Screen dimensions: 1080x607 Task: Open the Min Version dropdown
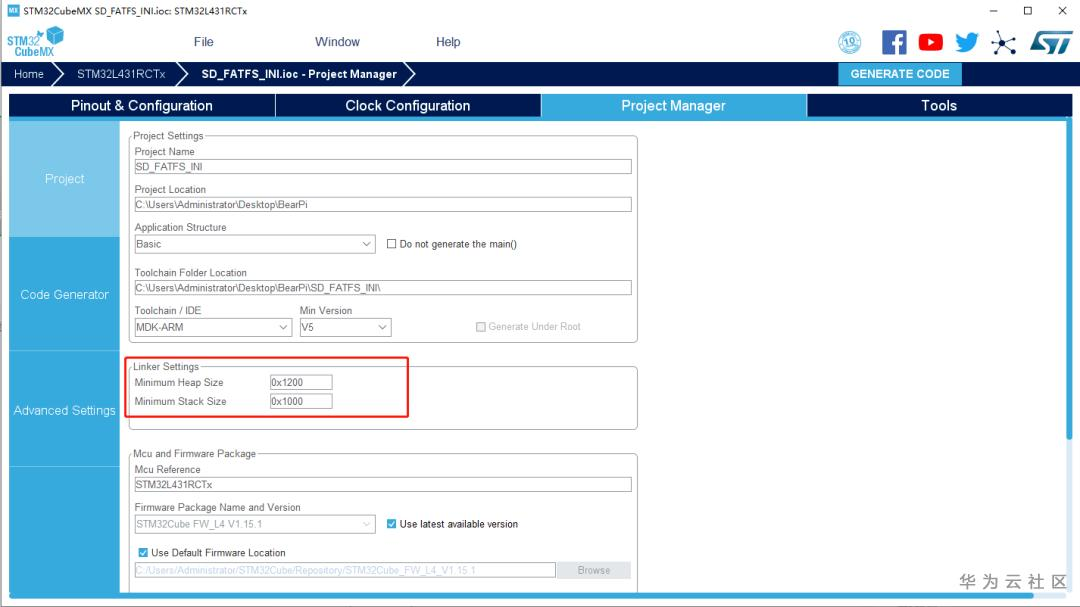(x=345, y=327)
